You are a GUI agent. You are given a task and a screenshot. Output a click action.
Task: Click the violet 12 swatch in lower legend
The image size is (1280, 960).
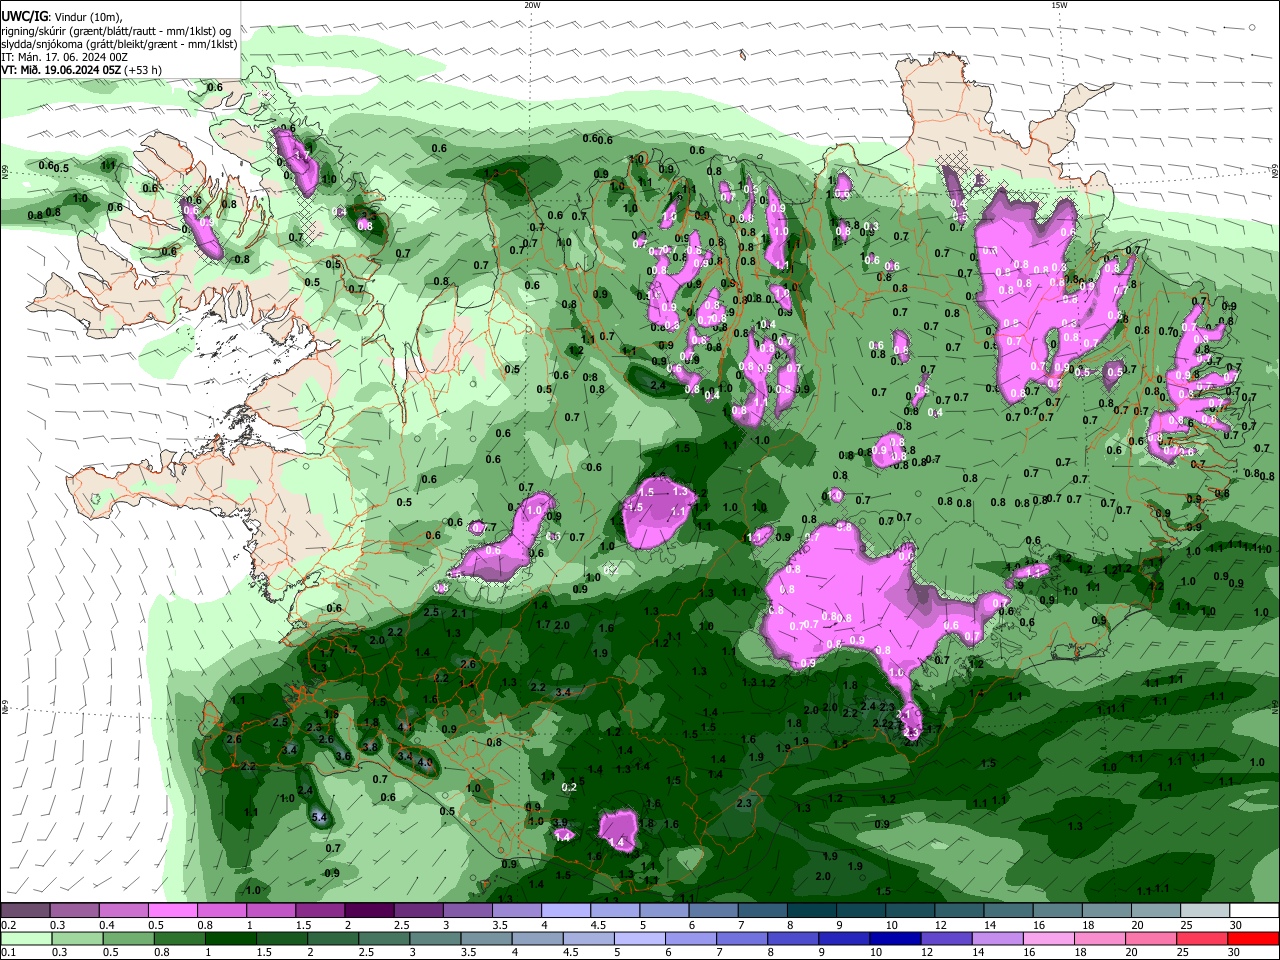(947, 939)
